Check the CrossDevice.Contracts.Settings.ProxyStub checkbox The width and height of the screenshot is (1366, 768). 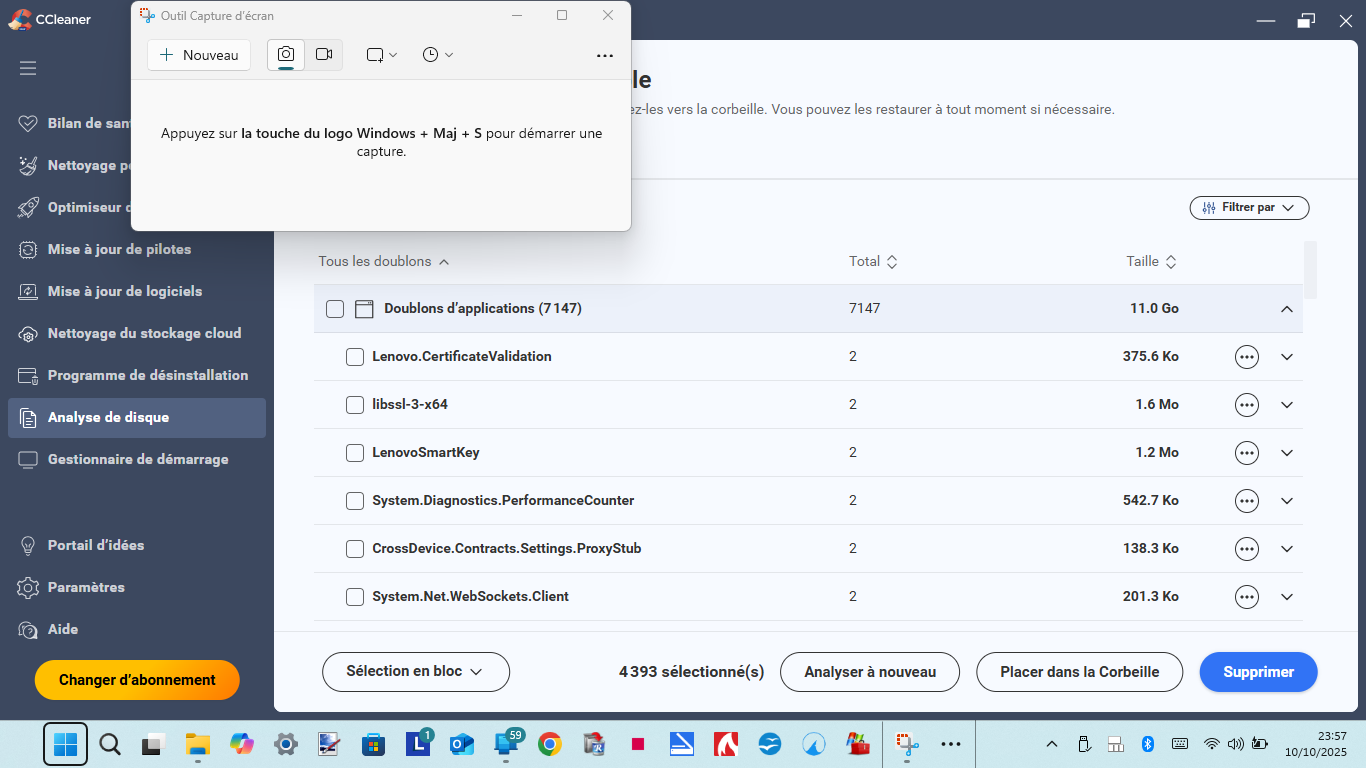pyautogui.click(x=355, y=549)
